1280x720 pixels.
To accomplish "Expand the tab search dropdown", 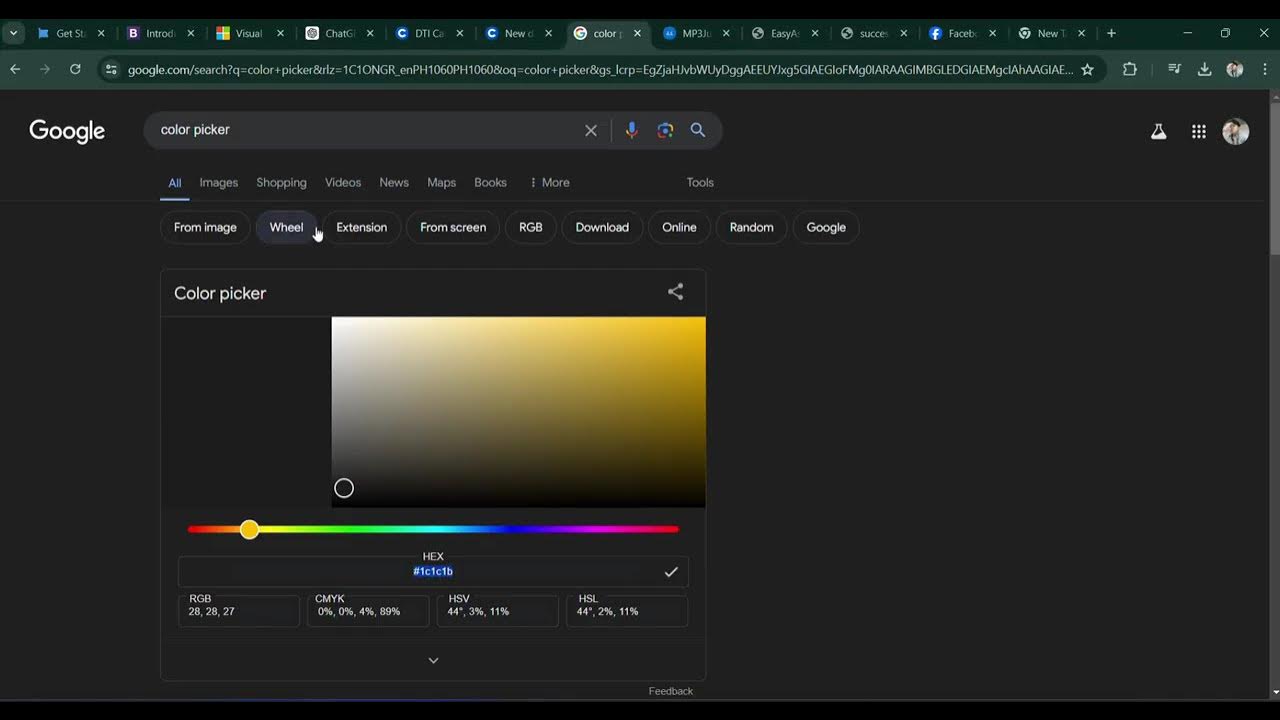I will click(14, 33).
